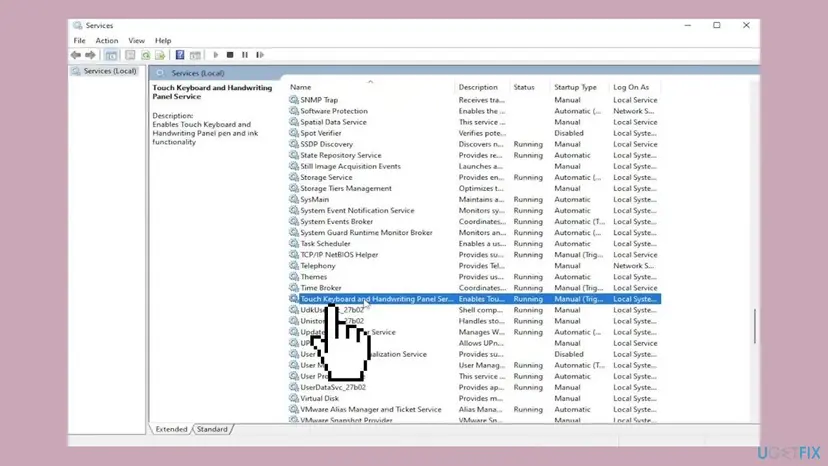Image resolution: width=828 pixels, height=466 pixels.
Task: Click the Properties toolbar icon
Action: (x=130, y=55)
